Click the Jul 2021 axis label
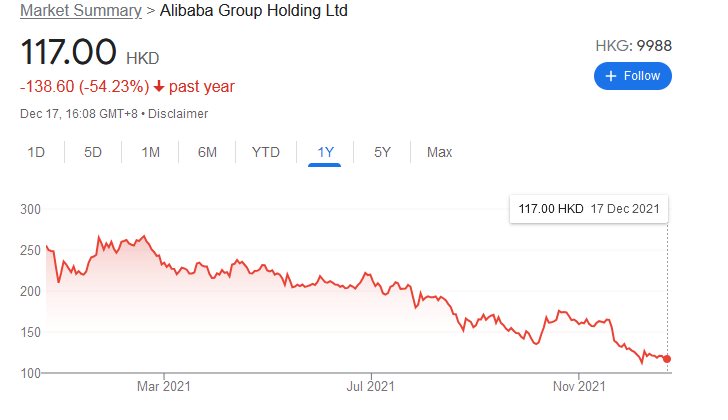 click(371, 384)
